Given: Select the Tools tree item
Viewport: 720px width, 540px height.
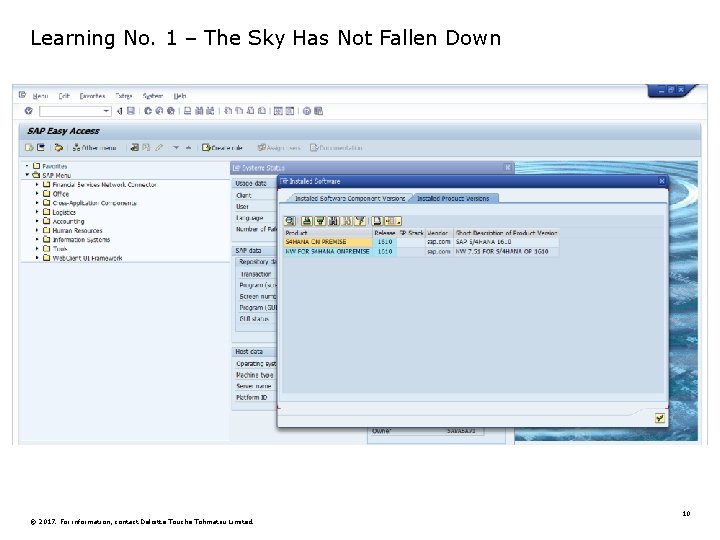Looking at the screenshot, I should coord(60,249).
